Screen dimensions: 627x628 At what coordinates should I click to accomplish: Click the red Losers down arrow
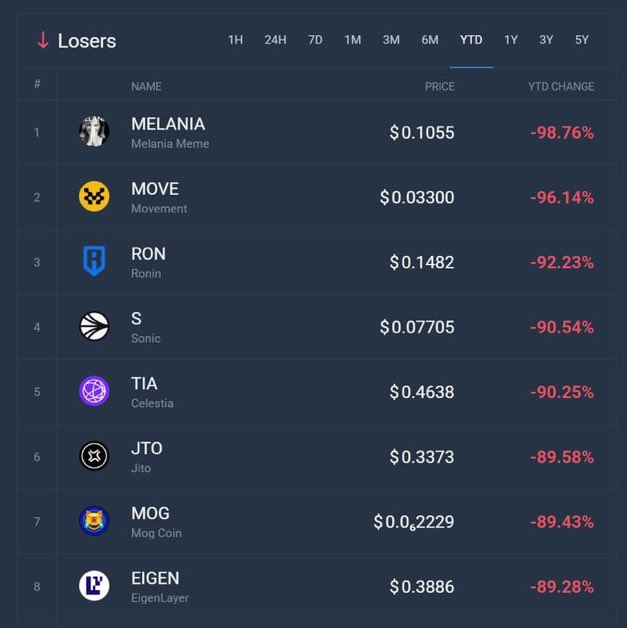(x=43, y=40)
